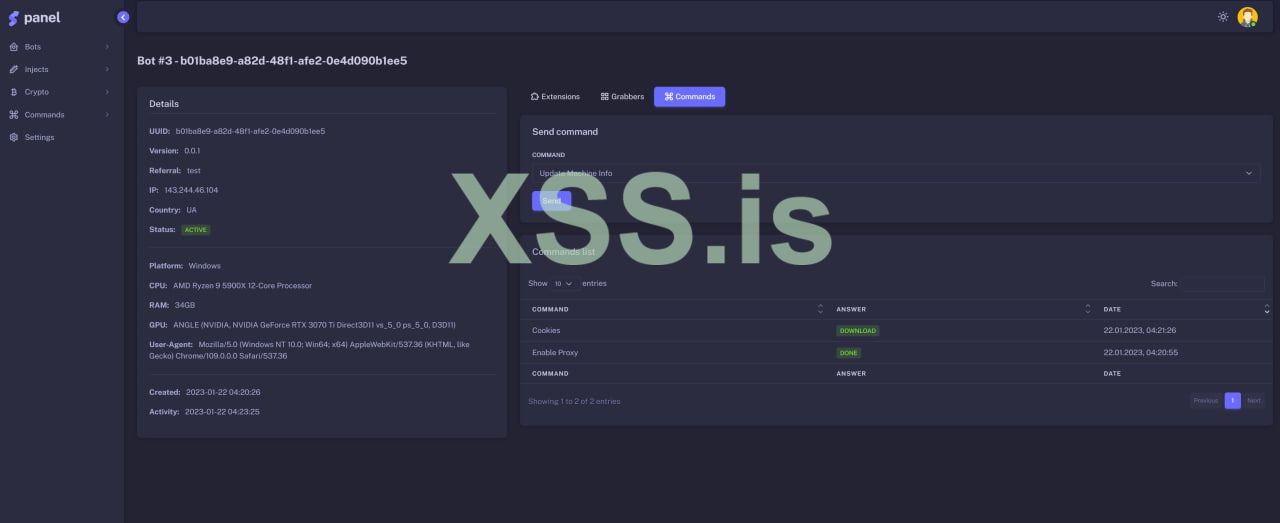
Task: Select the Commands sidebar icon
Action: [14, 115]
